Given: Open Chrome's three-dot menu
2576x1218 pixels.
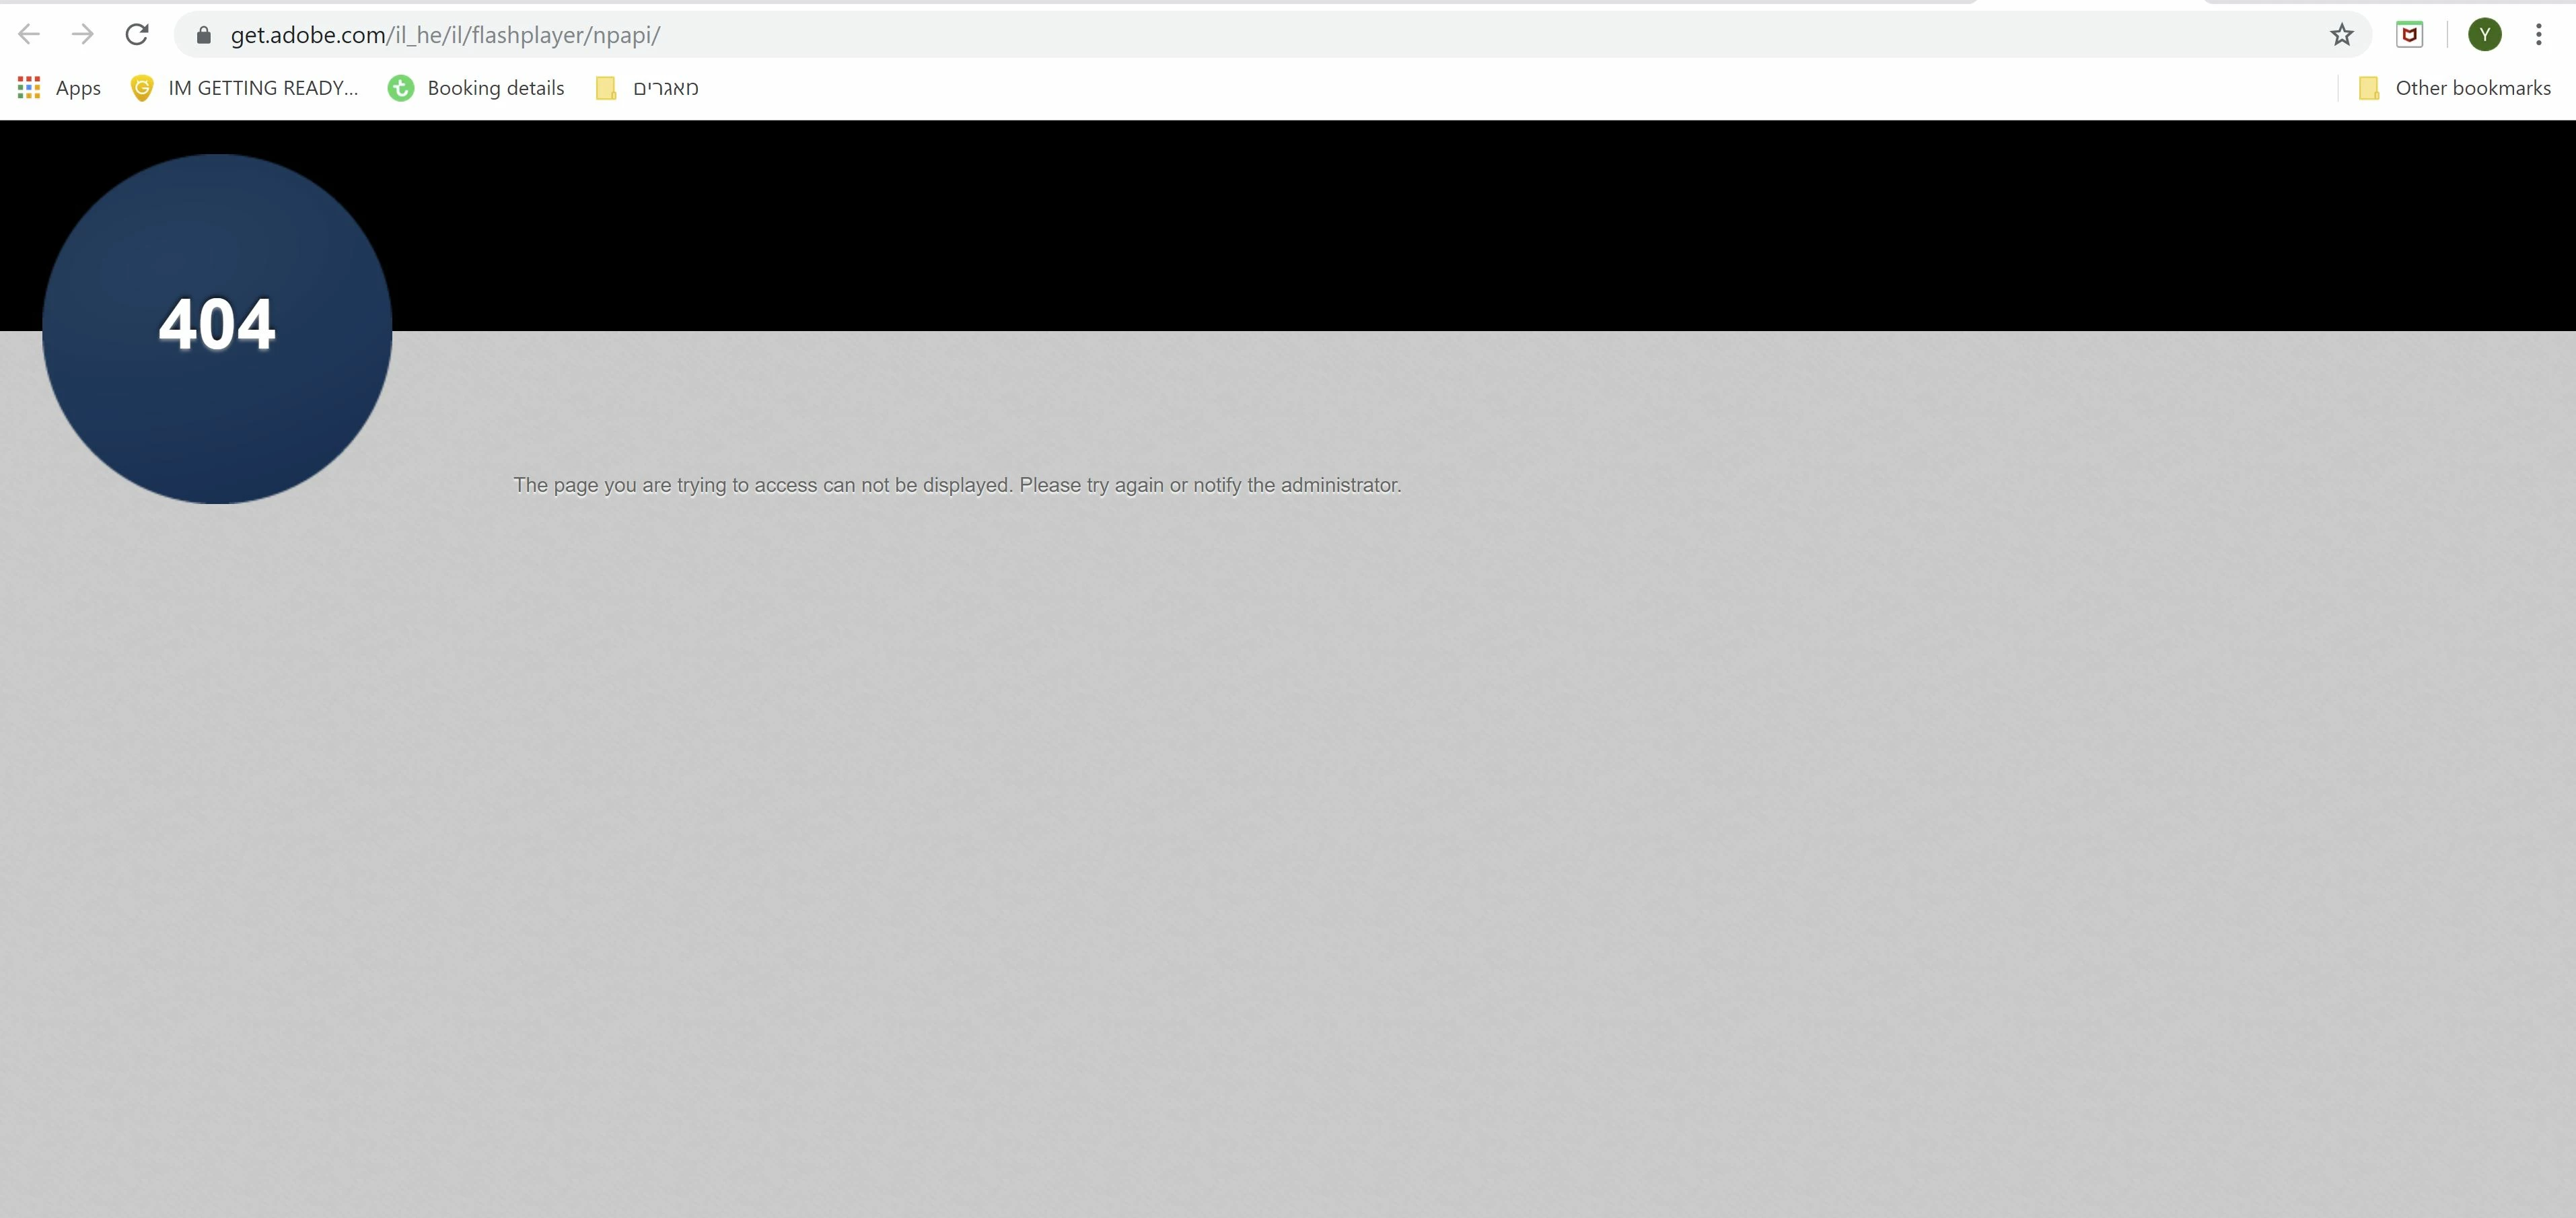Looking at the screenshot, I should 2538,35.
